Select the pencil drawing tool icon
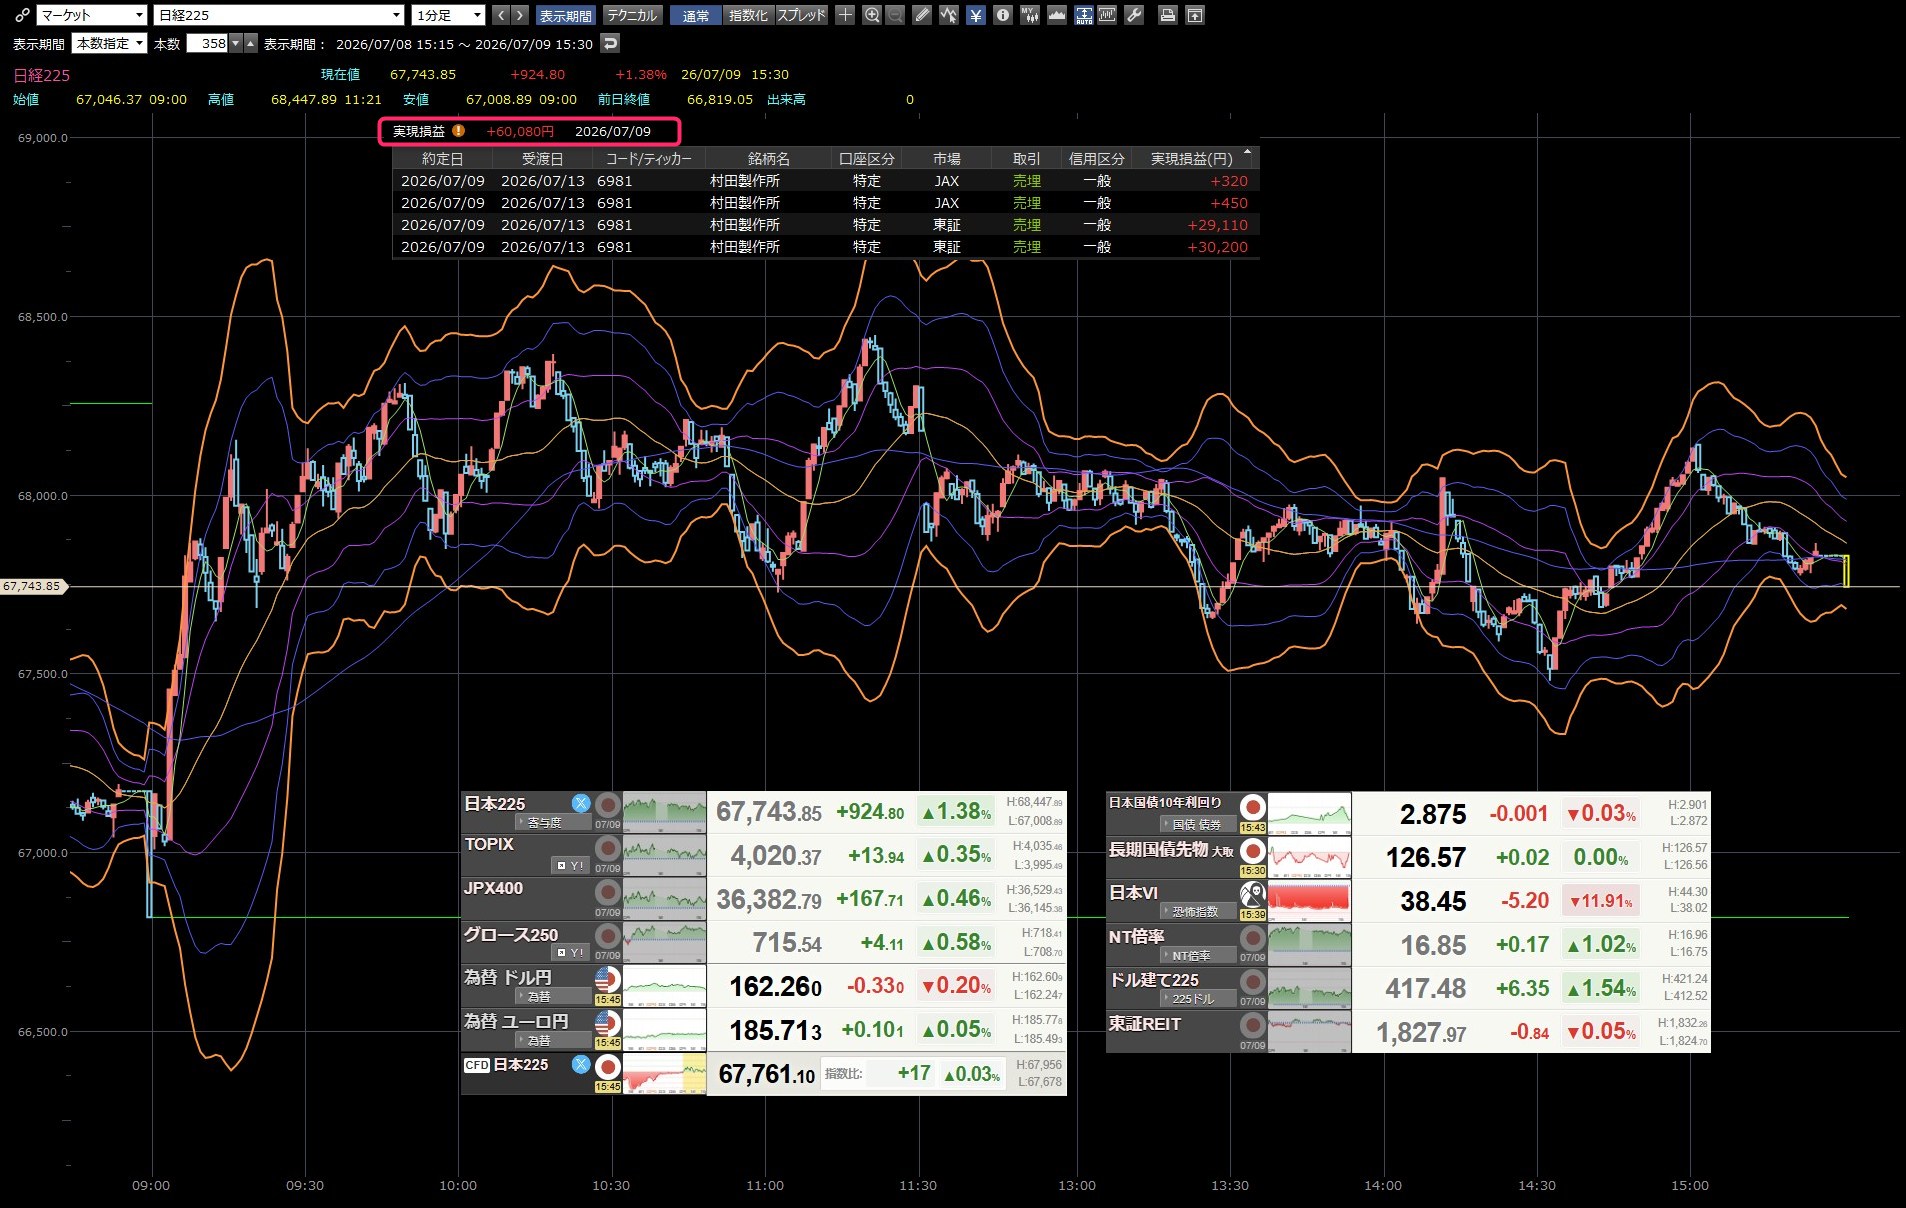1906x1208 pixels. 922,15
